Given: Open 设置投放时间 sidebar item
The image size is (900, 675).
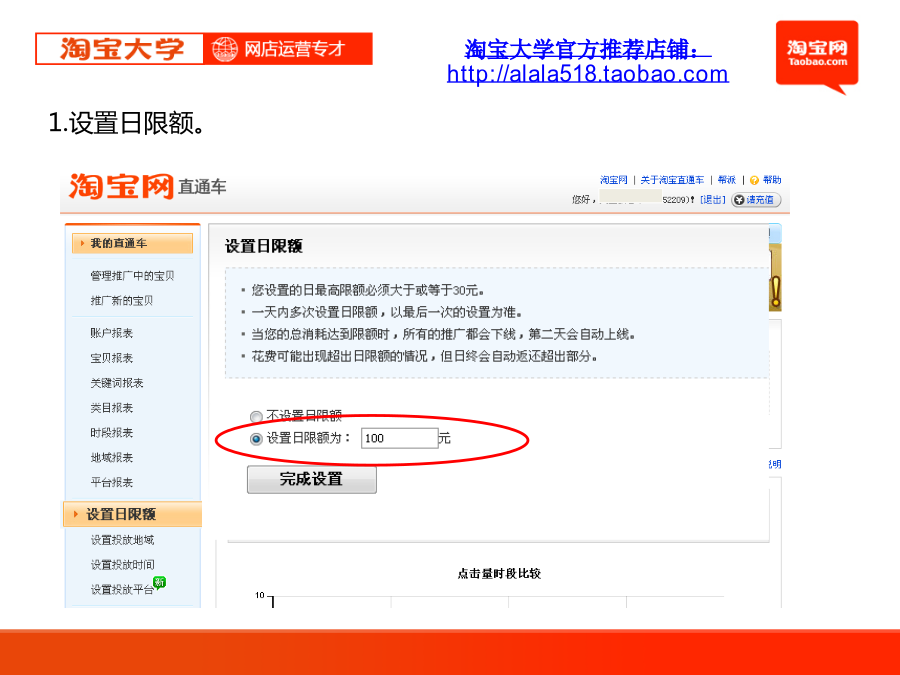Looking at the screenshot, I should 122,565.
